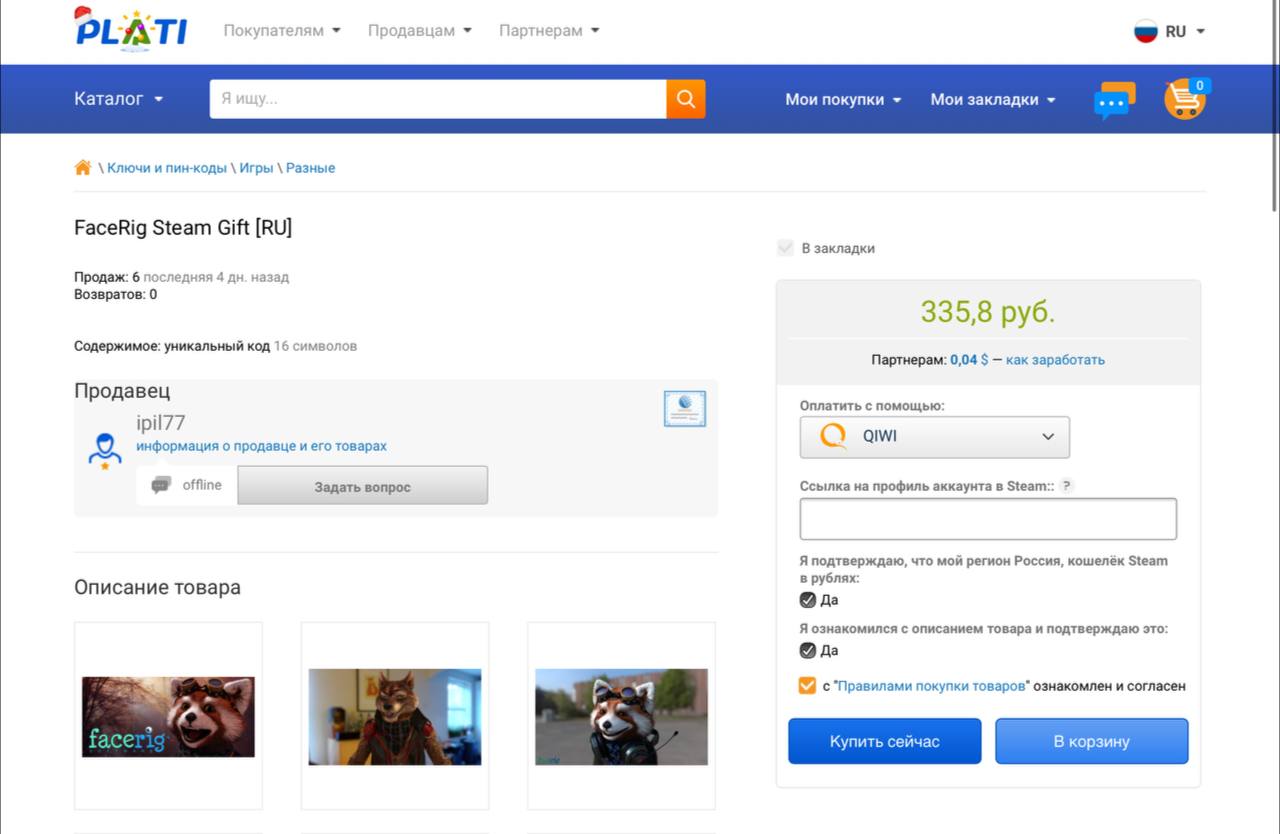Viewport: 1280px width, 834px height.
Task: Click the Russian flag icon
Action: (x=1145, y=31)
